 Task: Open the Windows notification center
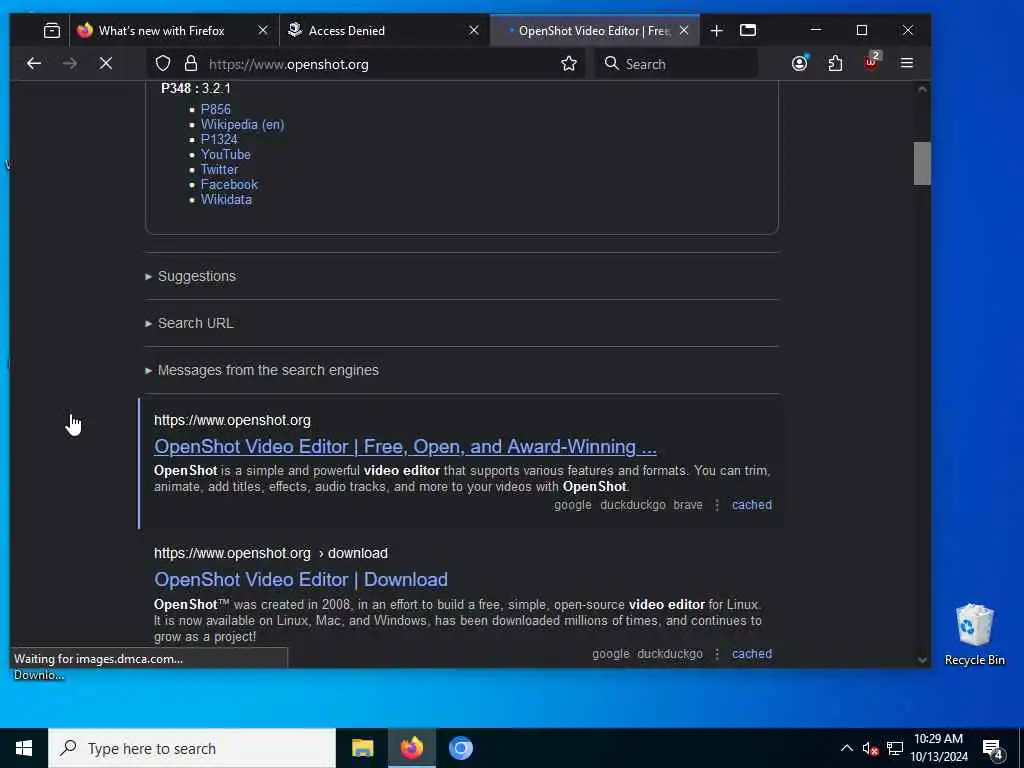pyautogui.click(x=993, y=749)
